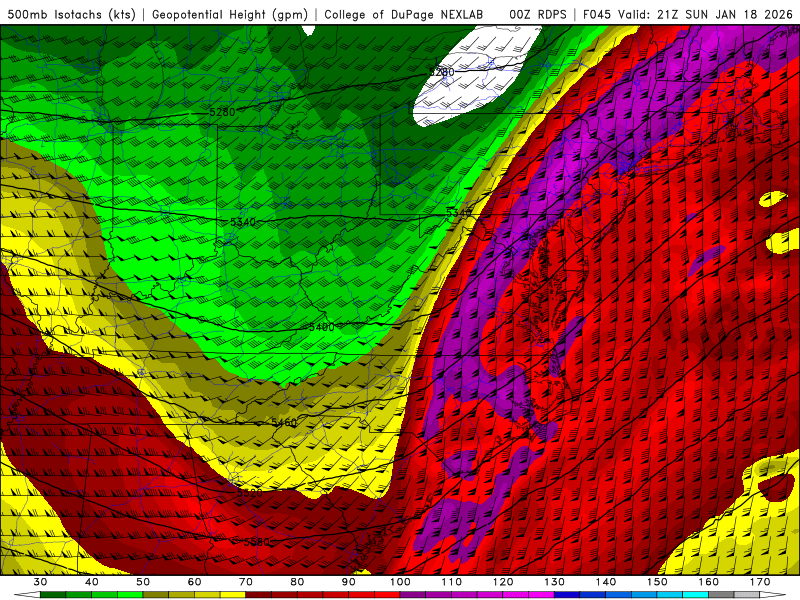This screenshot has height=600, width=800.
Task: Click the 150 label on the color scale
Action: [x=658, y=582]
